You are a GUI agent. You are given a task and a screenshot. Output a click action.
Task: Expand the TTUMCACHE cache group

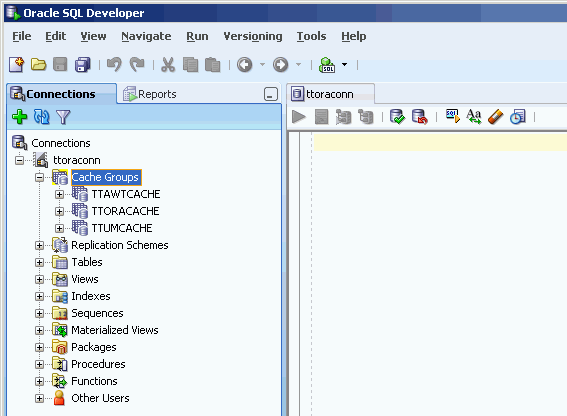coord(59,228)
